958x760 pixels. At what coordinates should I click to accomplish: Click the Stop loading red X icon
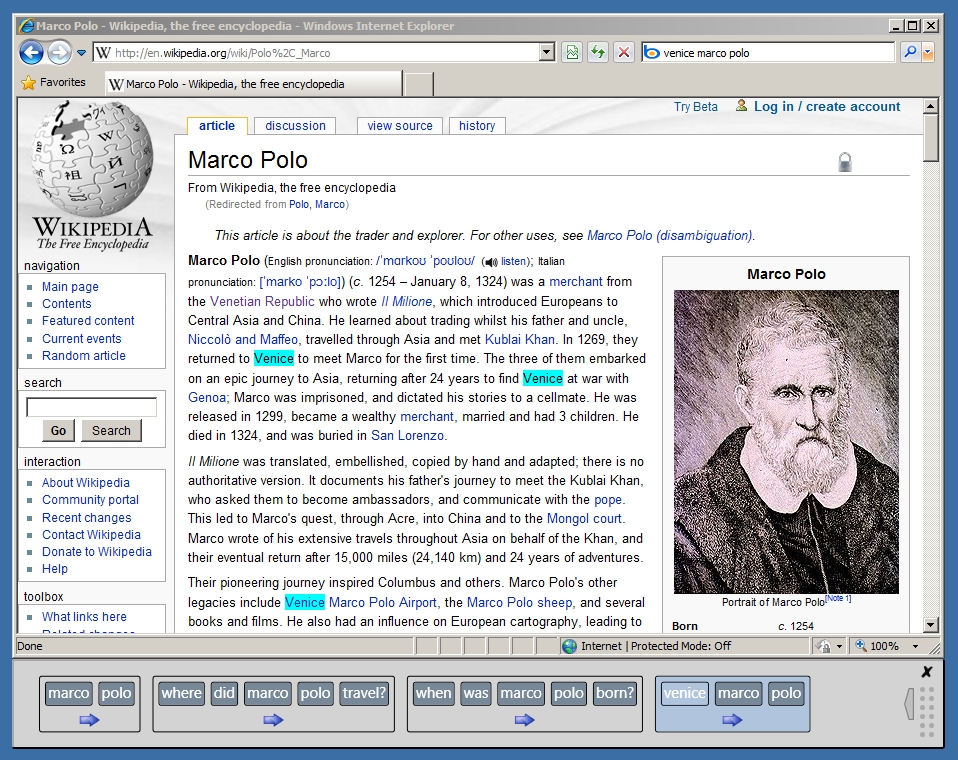coord(624,53)
